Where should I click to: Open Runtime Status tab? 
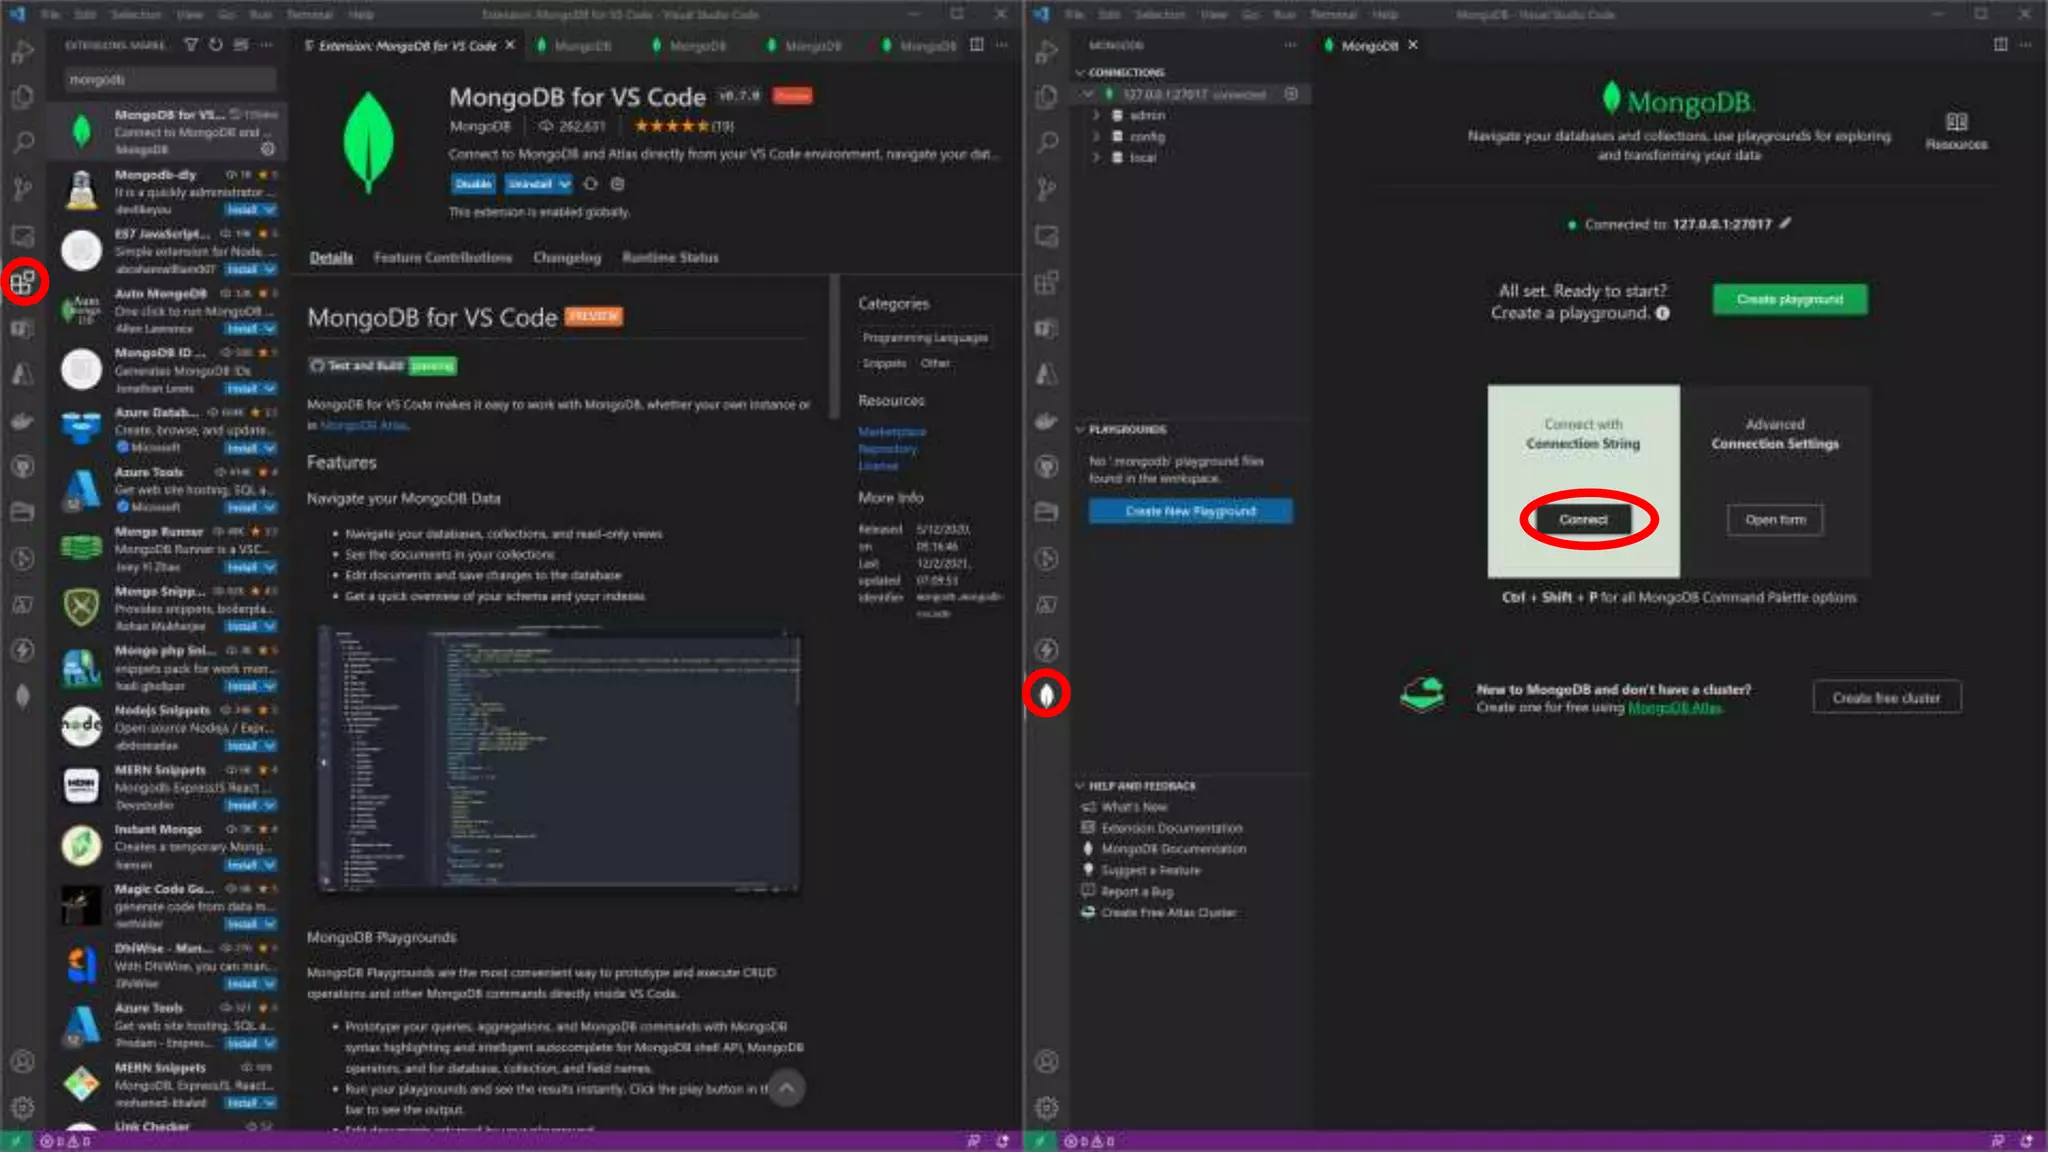pyautogui.click(x=670, y=258)
